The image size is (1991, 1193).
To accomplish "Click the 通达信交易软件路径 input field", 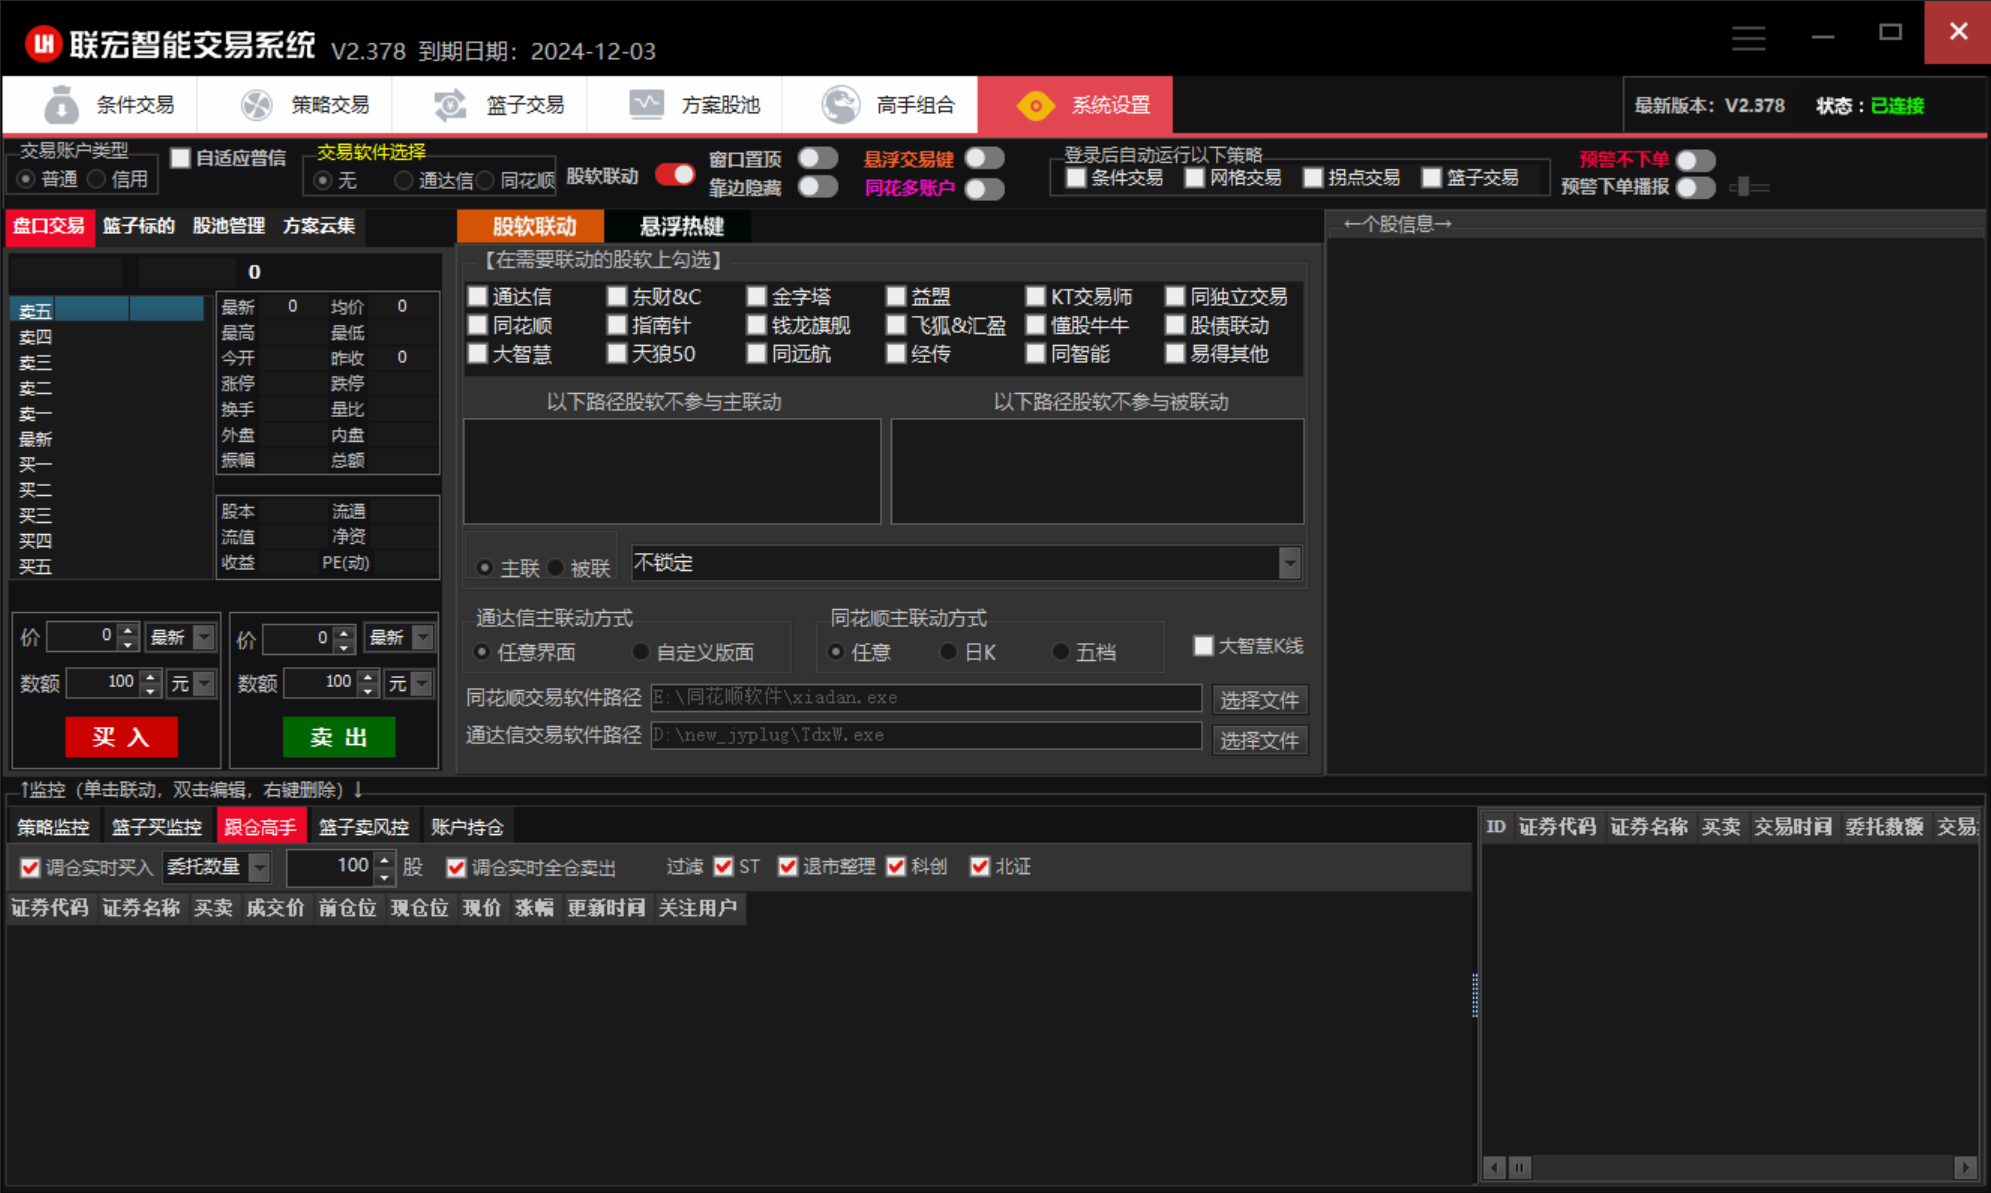I will (925, 735).
